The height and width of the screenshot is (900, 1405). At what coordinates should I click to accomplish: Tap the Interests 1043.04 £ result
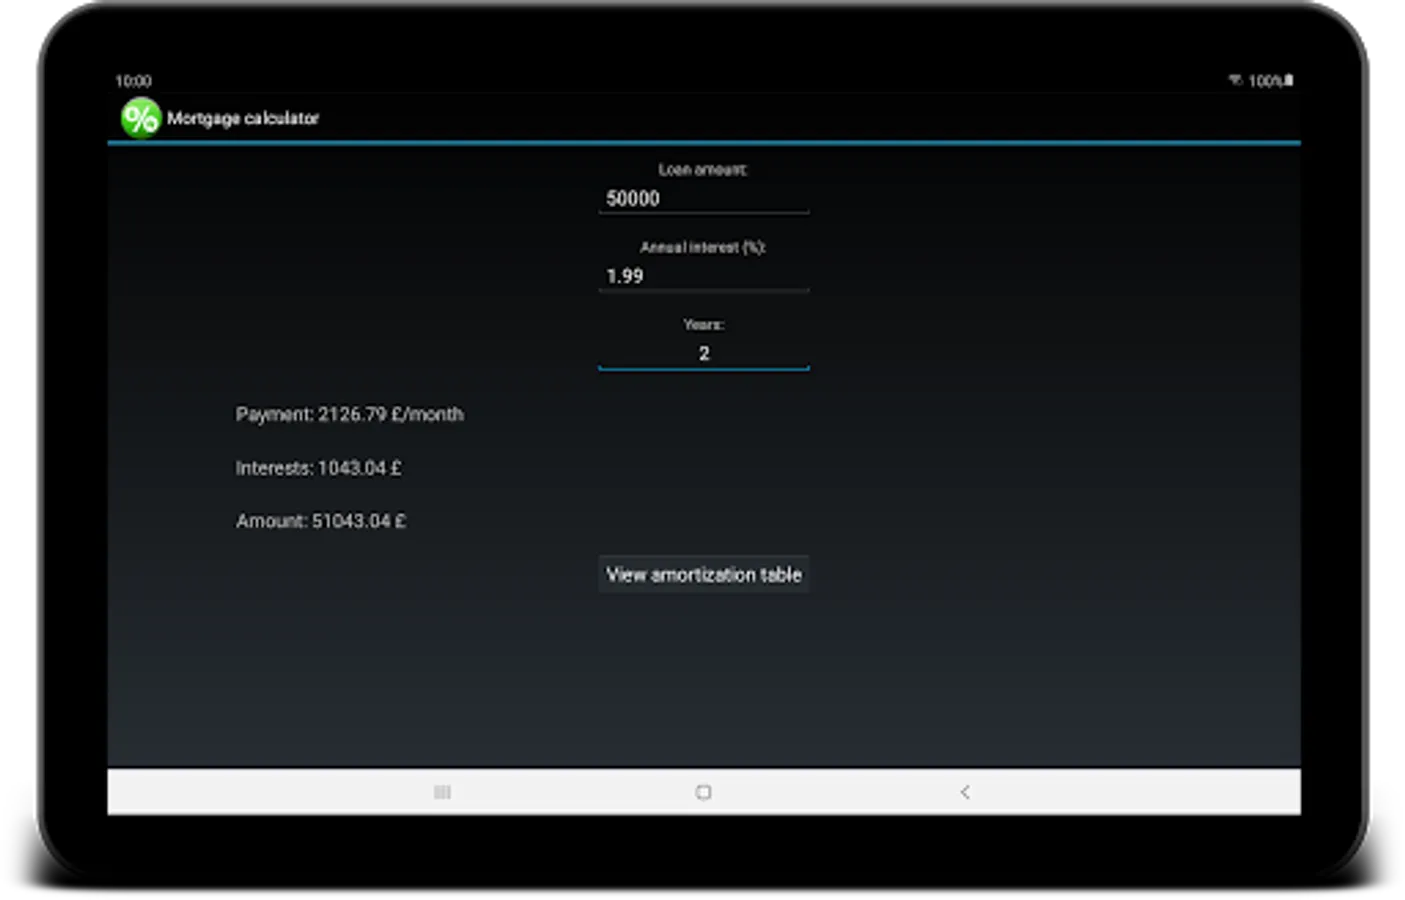pos(318,468)
